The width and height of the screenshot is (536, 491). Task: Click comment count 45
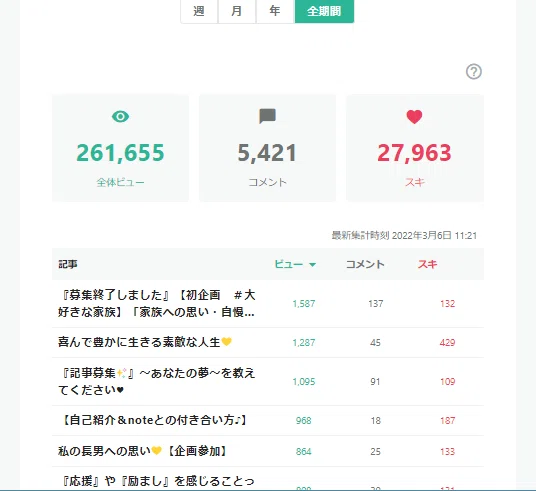pyautogui.click(x=375, y=343)
